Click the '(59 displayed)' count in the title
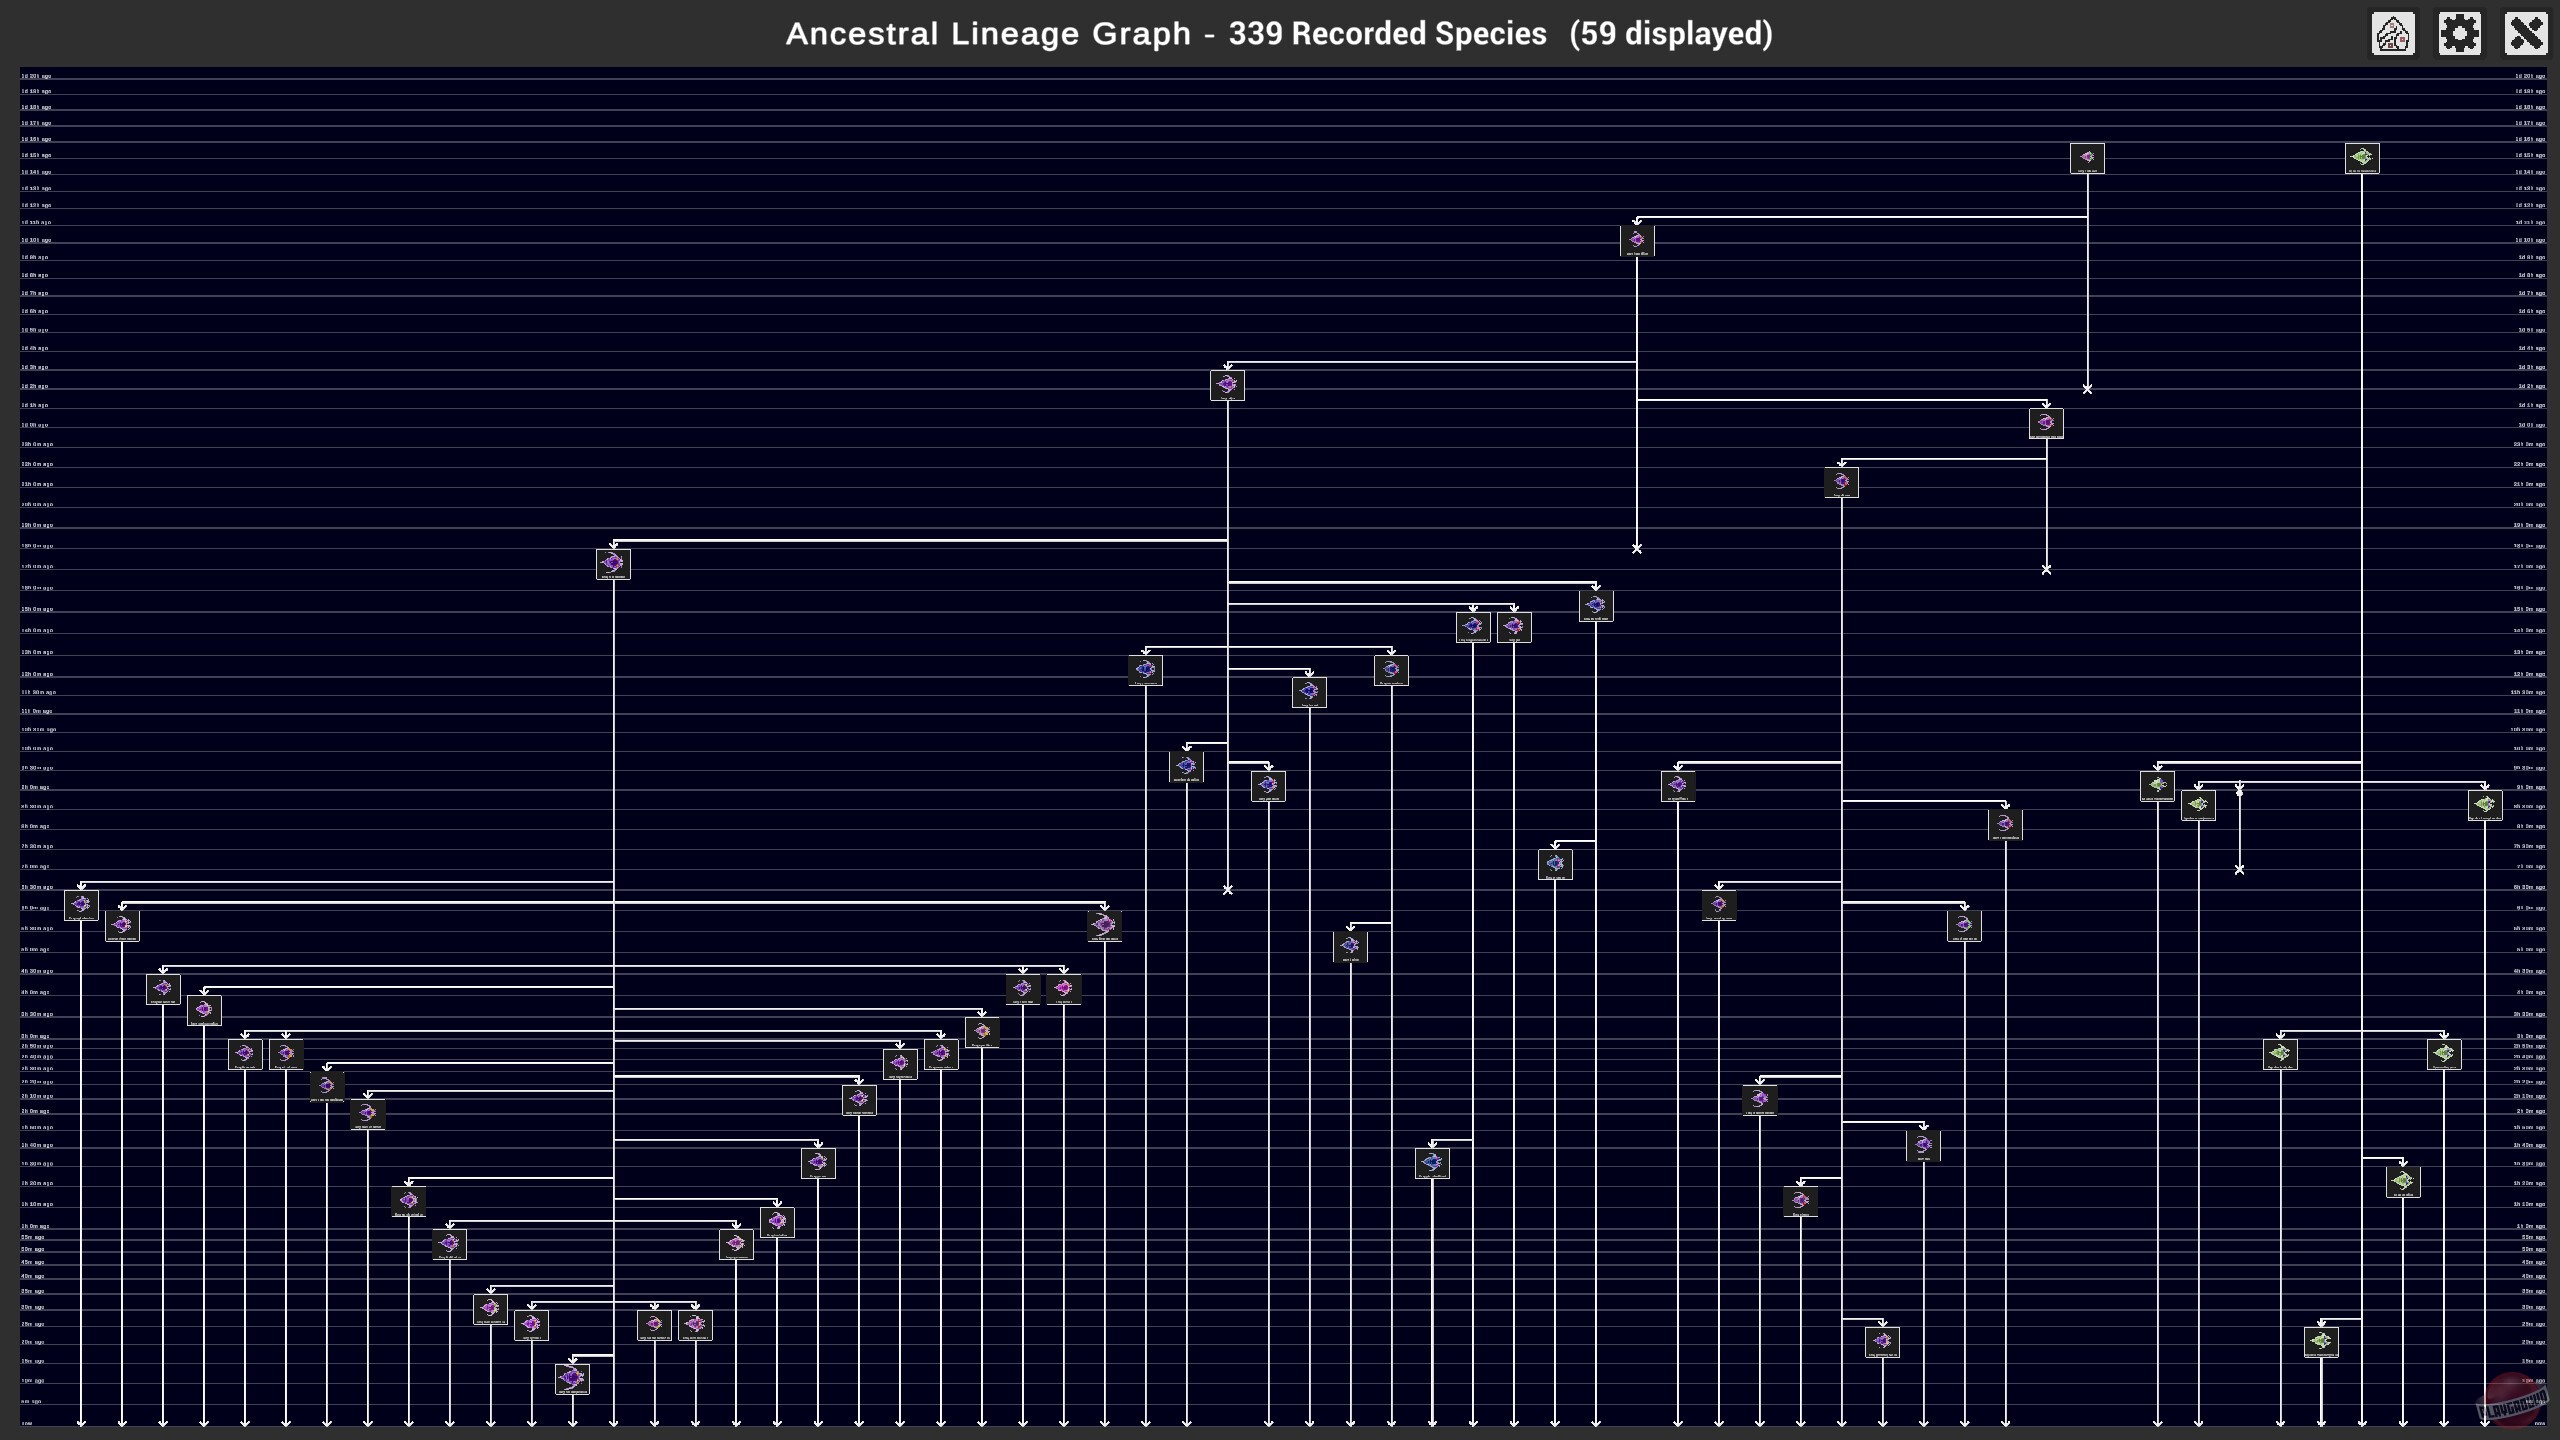 pyautogui.click(x=1671, y=34)
